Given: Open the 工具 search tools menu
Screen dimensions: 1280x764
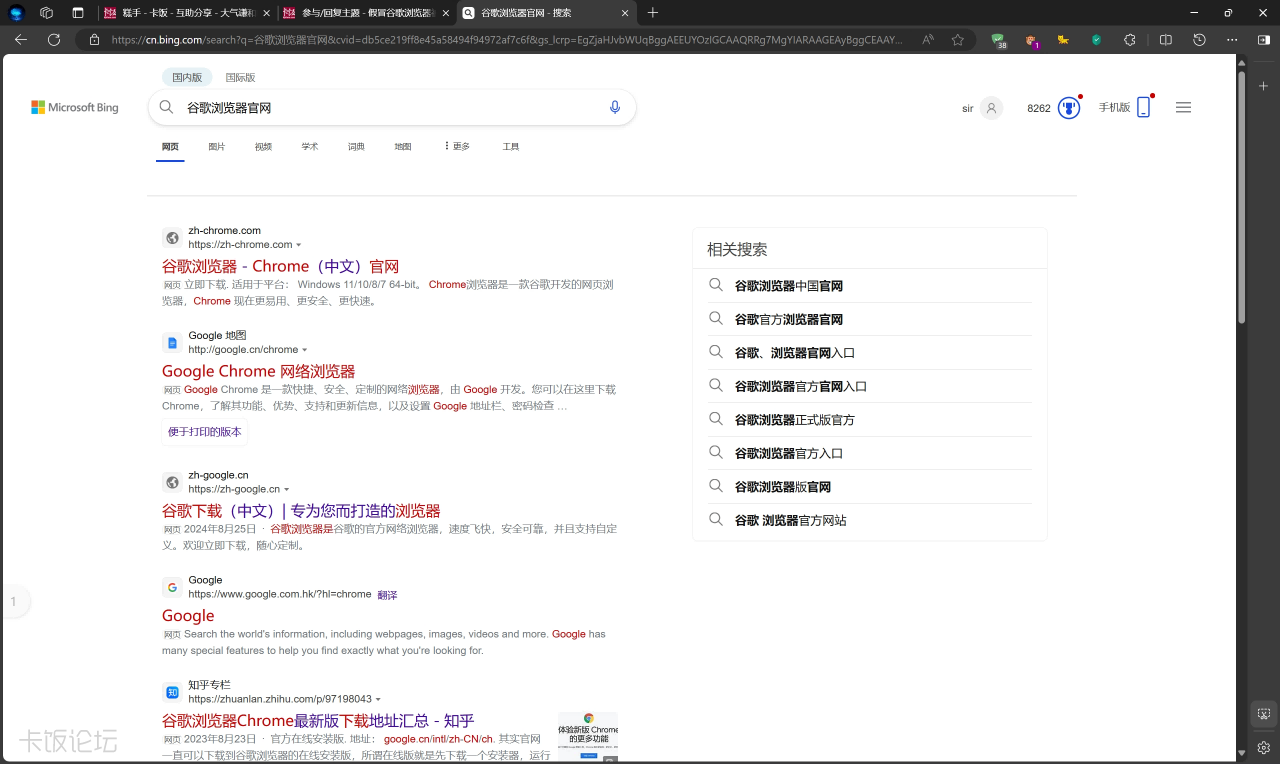Looking at the screenshot, I should [511, 146].
